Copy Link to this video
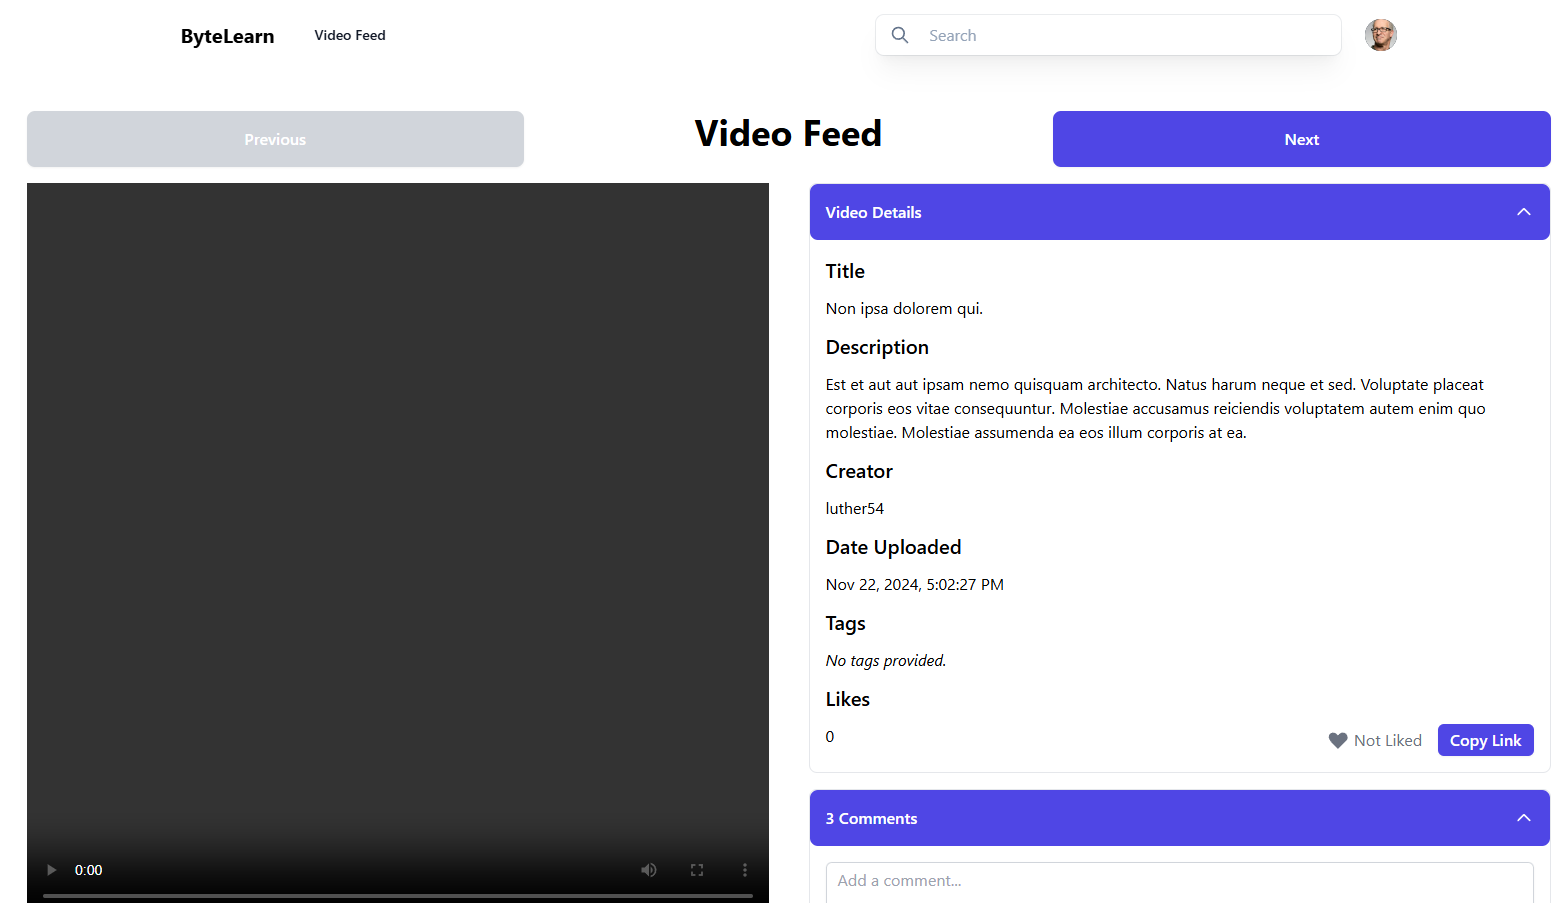Image resolution: width=1568 pixels, height=903 pixels. 1485,741
